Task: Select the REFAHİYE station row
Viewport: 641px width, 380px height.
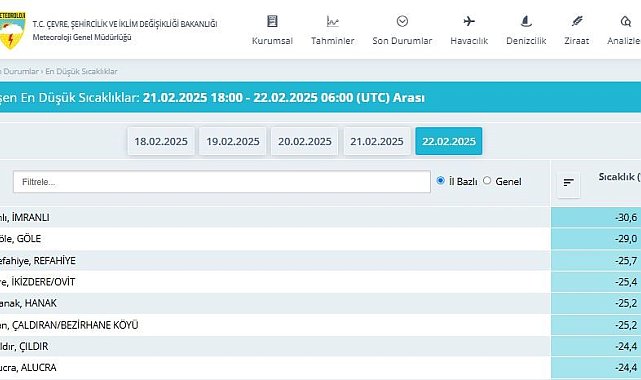Action: [x=275, y=261]
